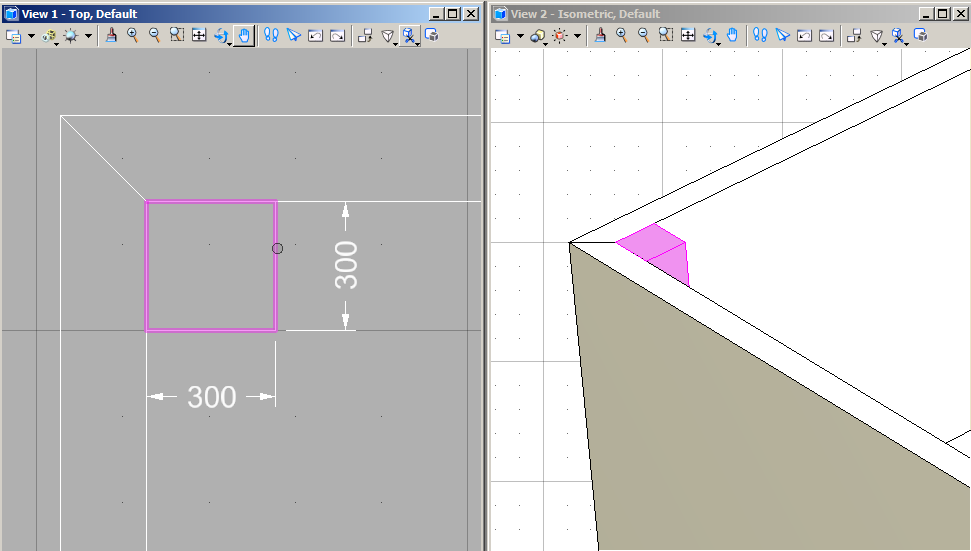Click Rotate View icon in View 2
The height and width of the screenshot is (551, 971).
coord(711,35)
